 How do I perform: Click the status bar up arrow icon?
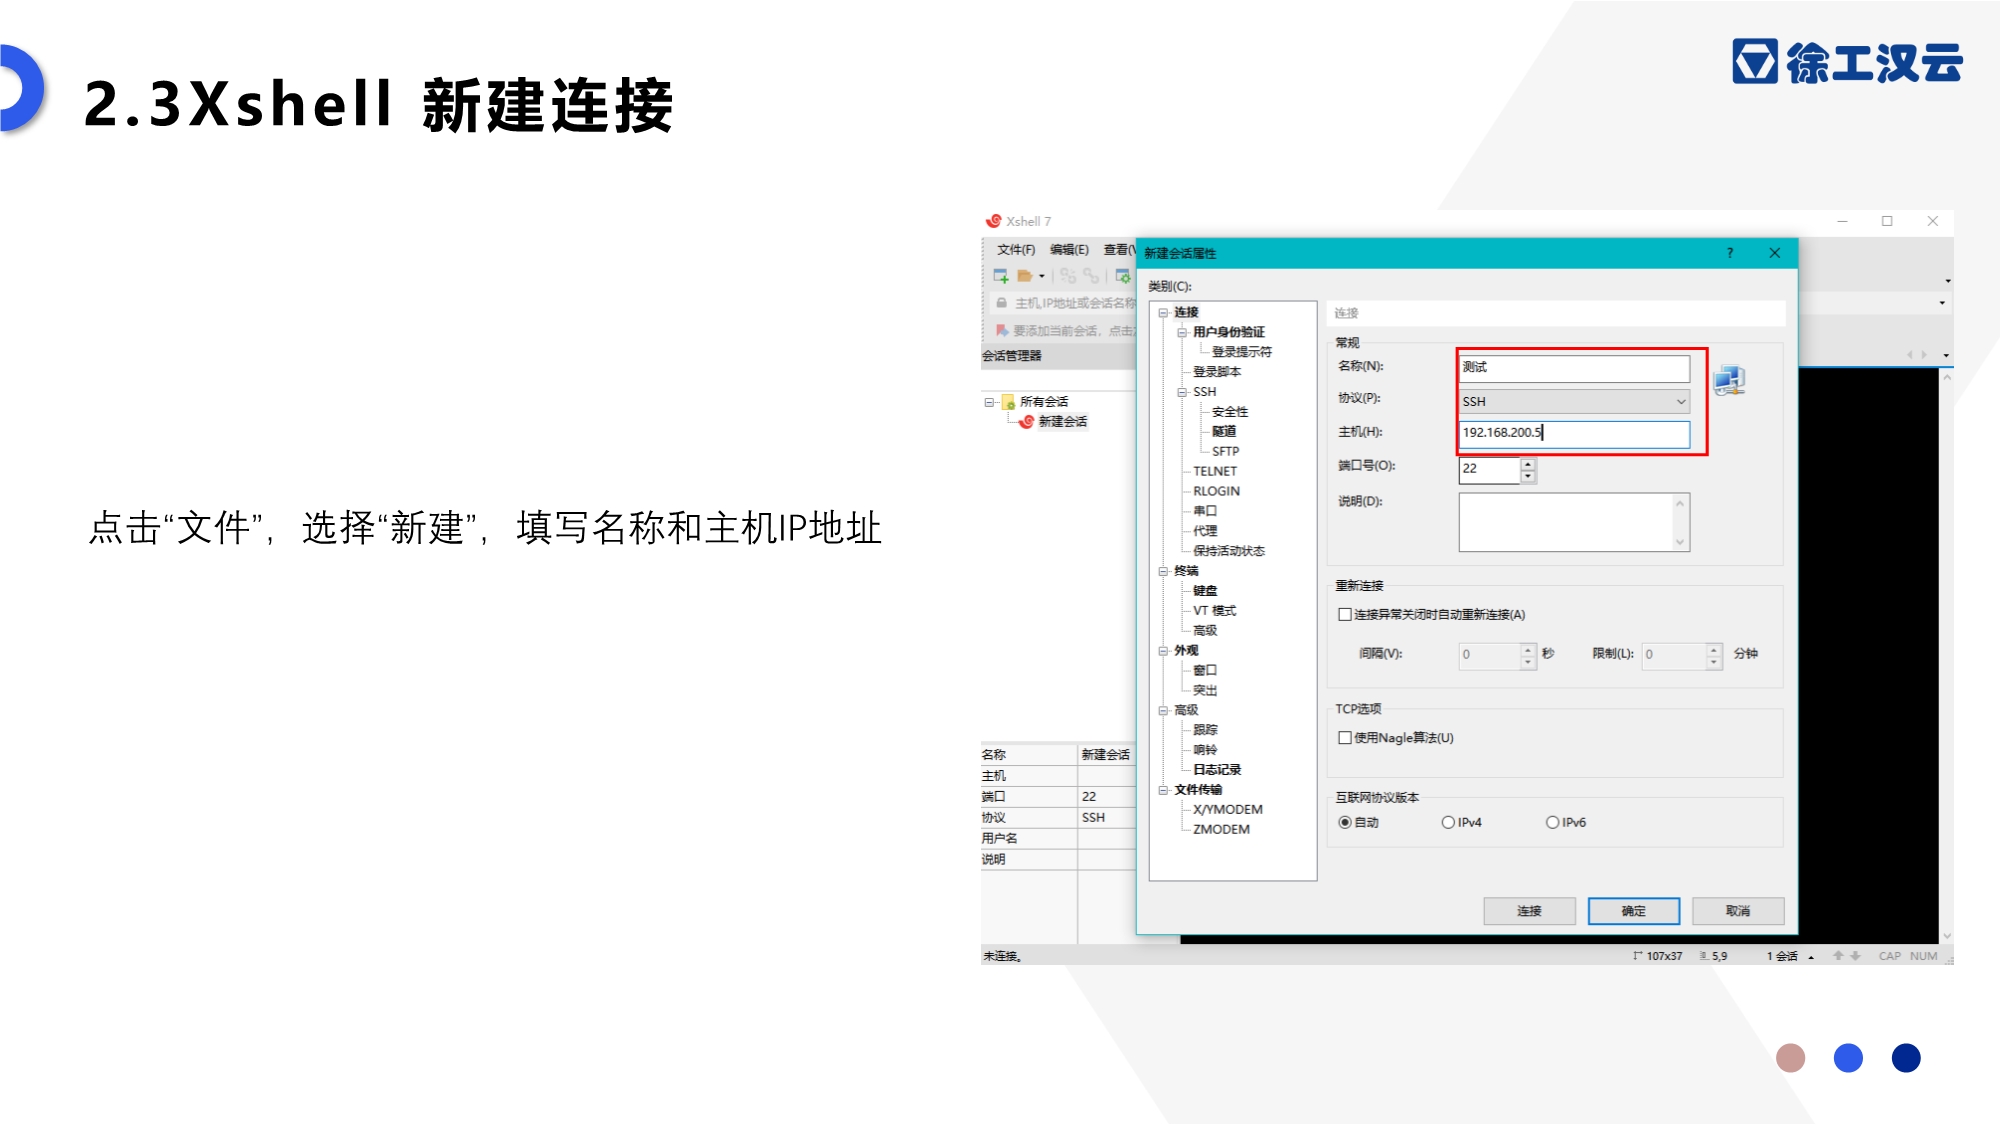point(1838,956)
